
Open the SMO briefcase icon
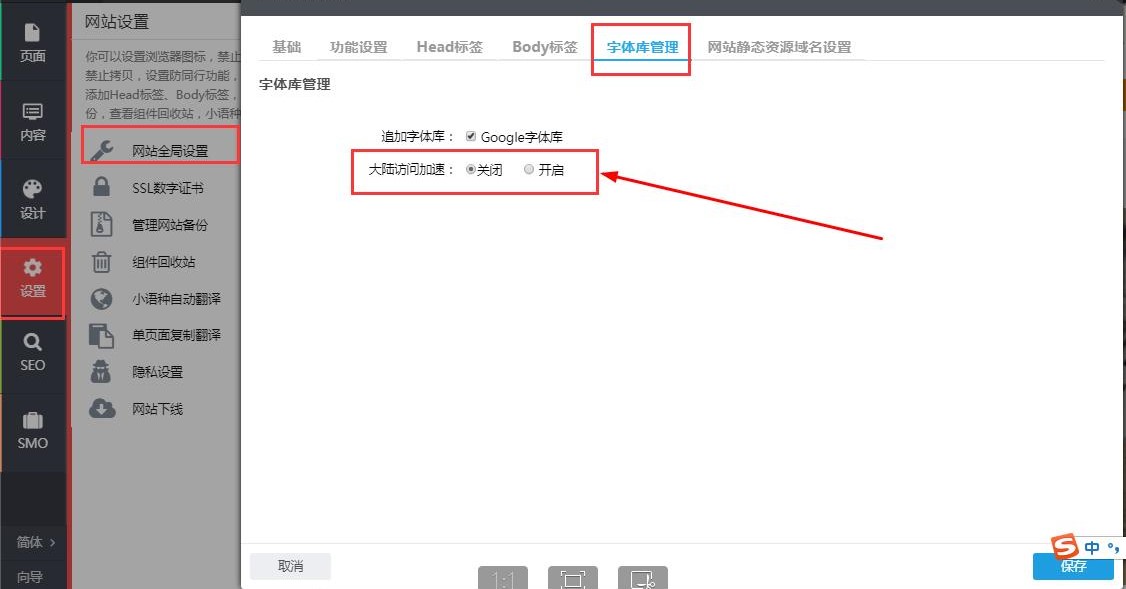33,421
